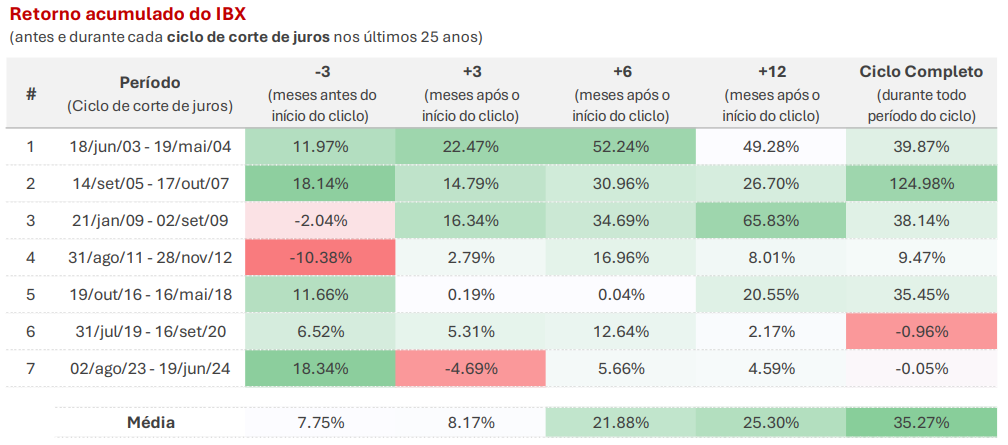The height and width of the screenshot is (445, 1008).
Task: Click the "-3" months column header
Action: pos(323,72)
